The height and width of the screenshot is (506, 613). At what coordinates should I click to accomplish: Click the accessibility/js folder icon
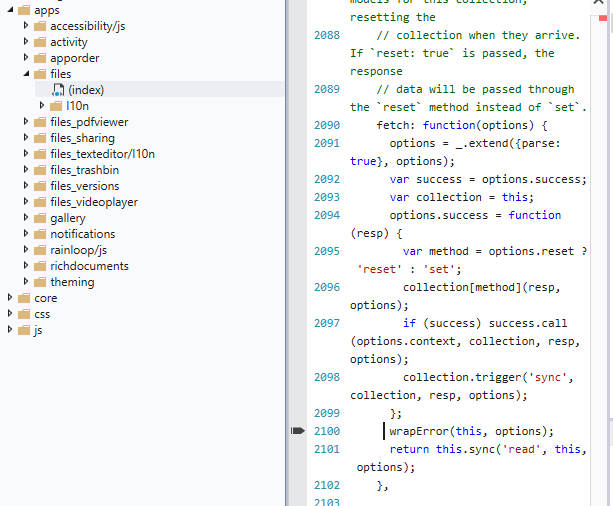click(40, 26)
